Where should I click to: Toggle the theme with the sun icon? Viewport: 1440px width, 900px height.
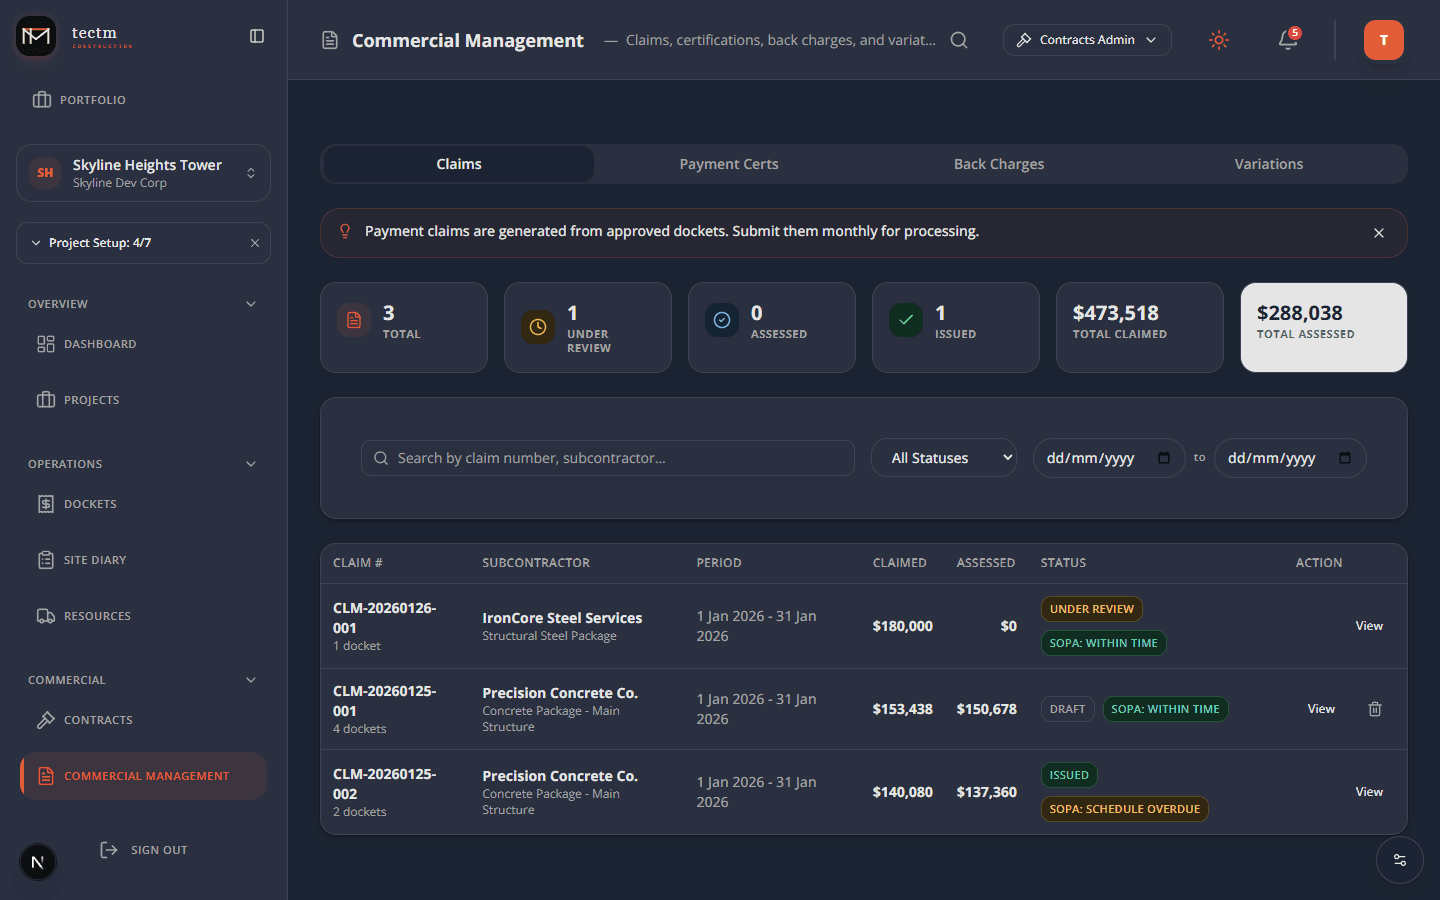point(1218,40)
